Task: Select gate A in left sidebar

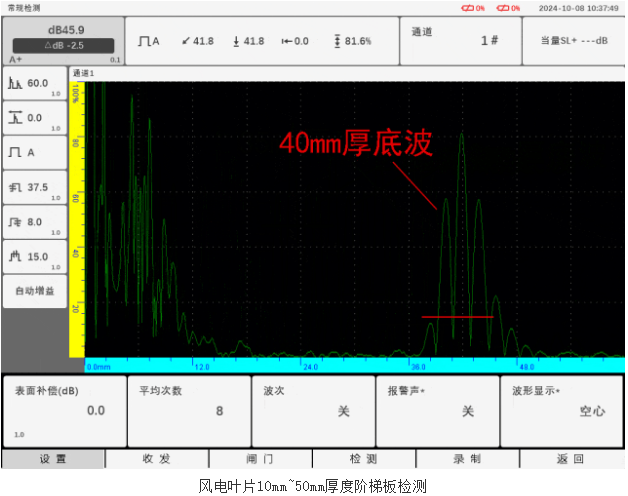Action: tap(35, 153)
